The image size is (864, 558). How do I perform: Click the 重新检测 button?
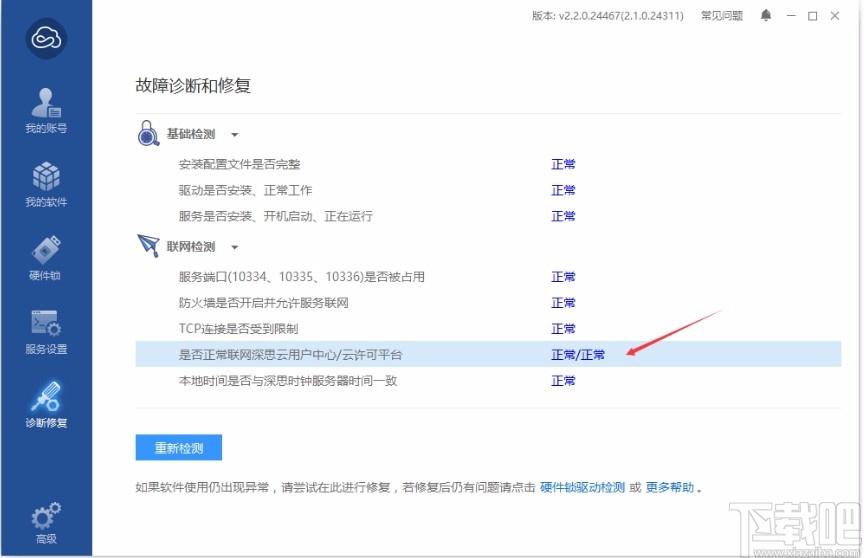pos(179,447)
